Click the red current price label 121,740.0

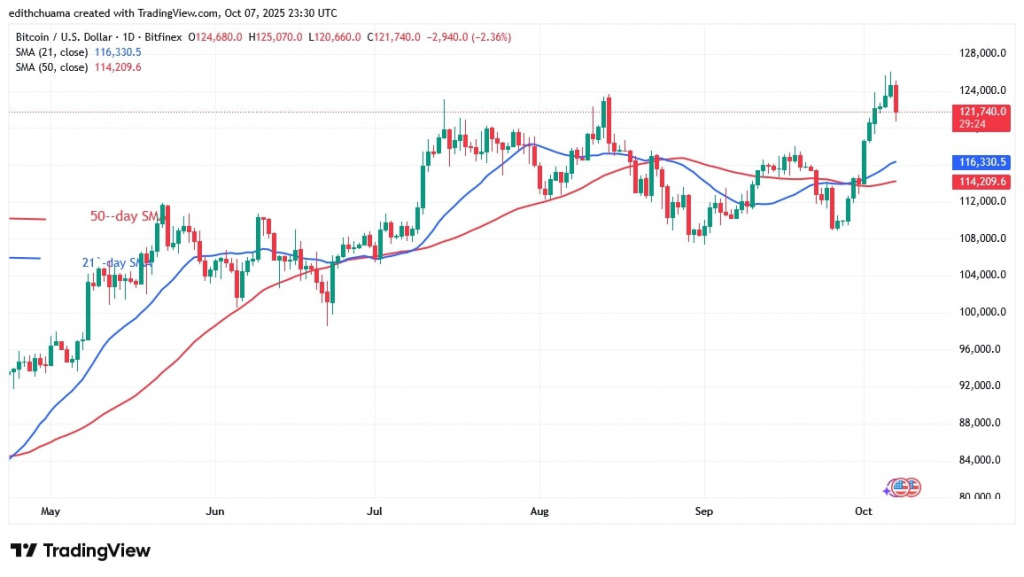(x=981, y=112)
